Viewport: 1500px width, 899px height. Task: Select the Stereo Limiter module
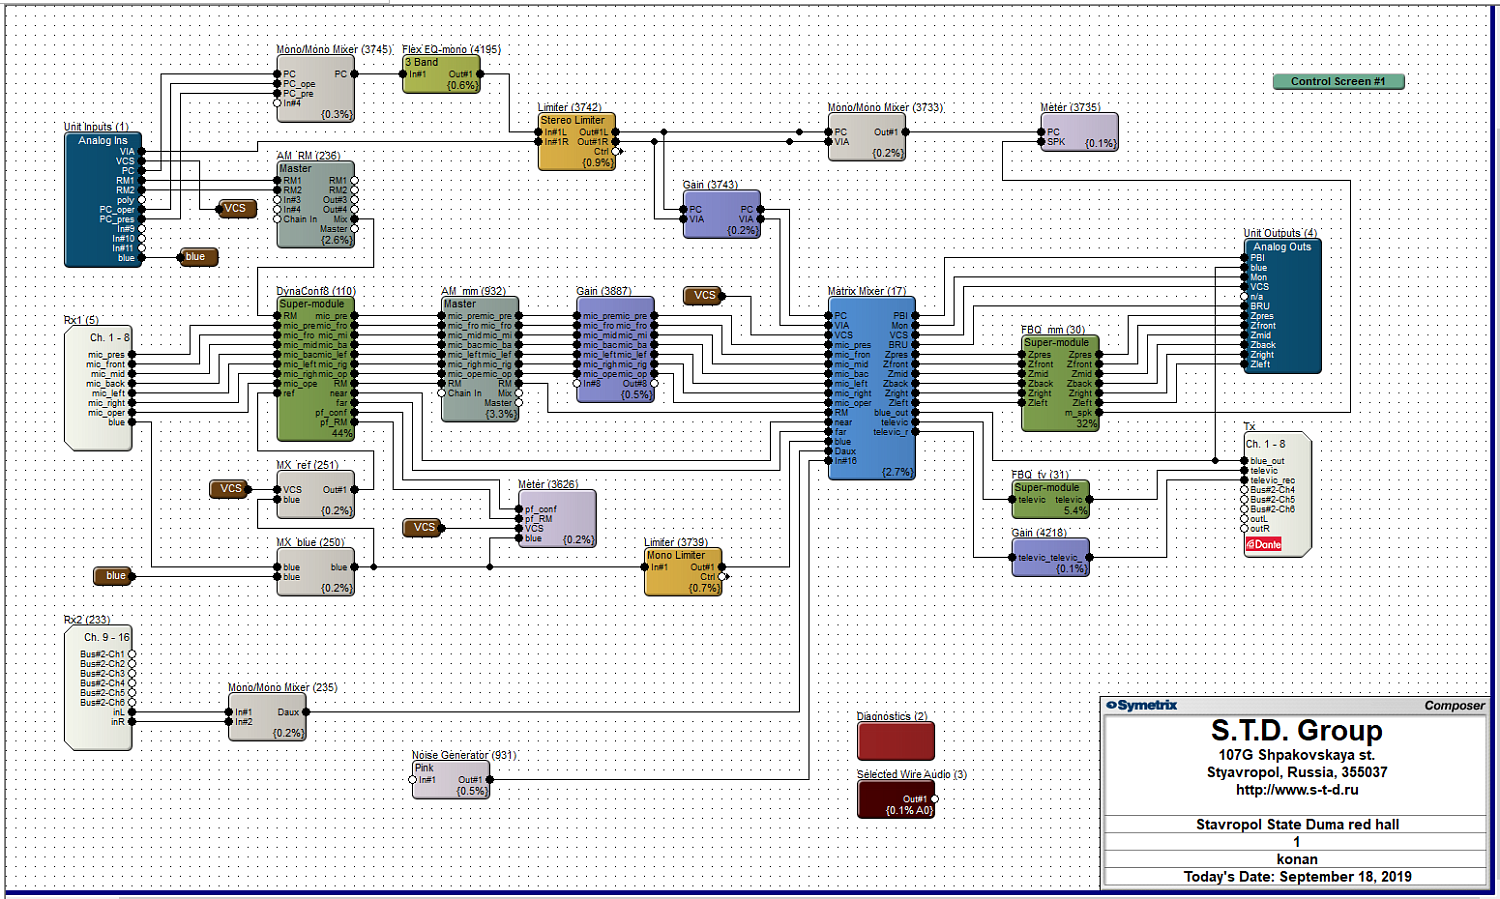tap(577, 142)
